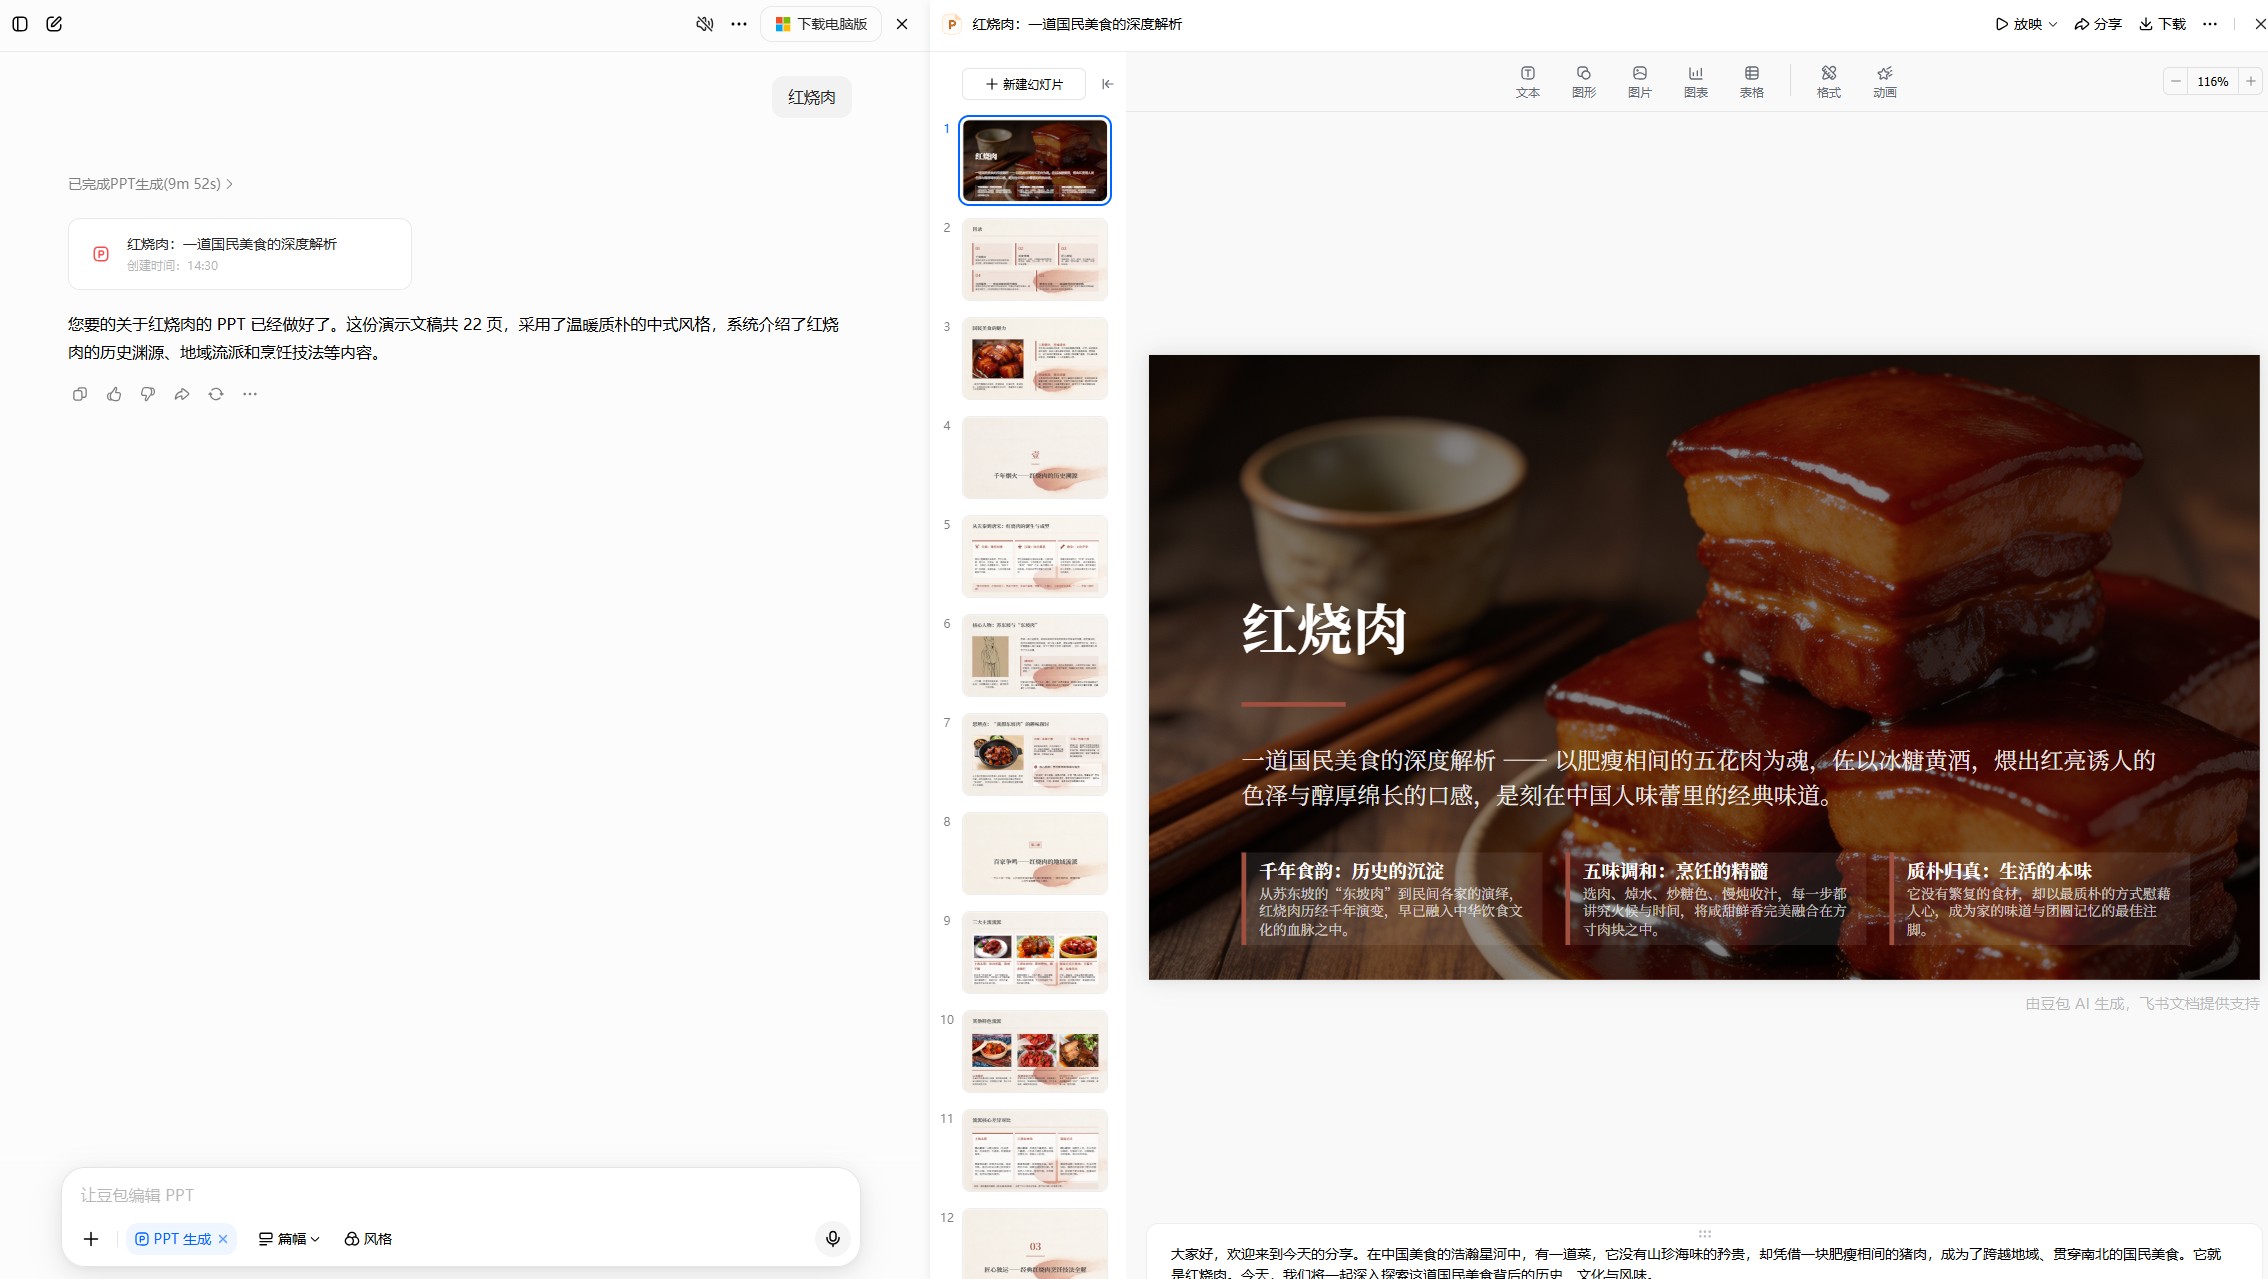Image resolution: width=2268 pixels, height=1279 pixels.
Task: Select slide 4 thumbnail
Action: (x=1035, y=457)
